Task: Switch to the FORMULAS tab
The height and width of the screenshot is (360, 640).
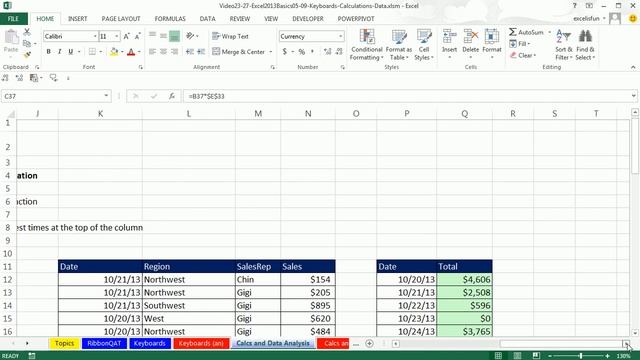Action: point(170,19)
